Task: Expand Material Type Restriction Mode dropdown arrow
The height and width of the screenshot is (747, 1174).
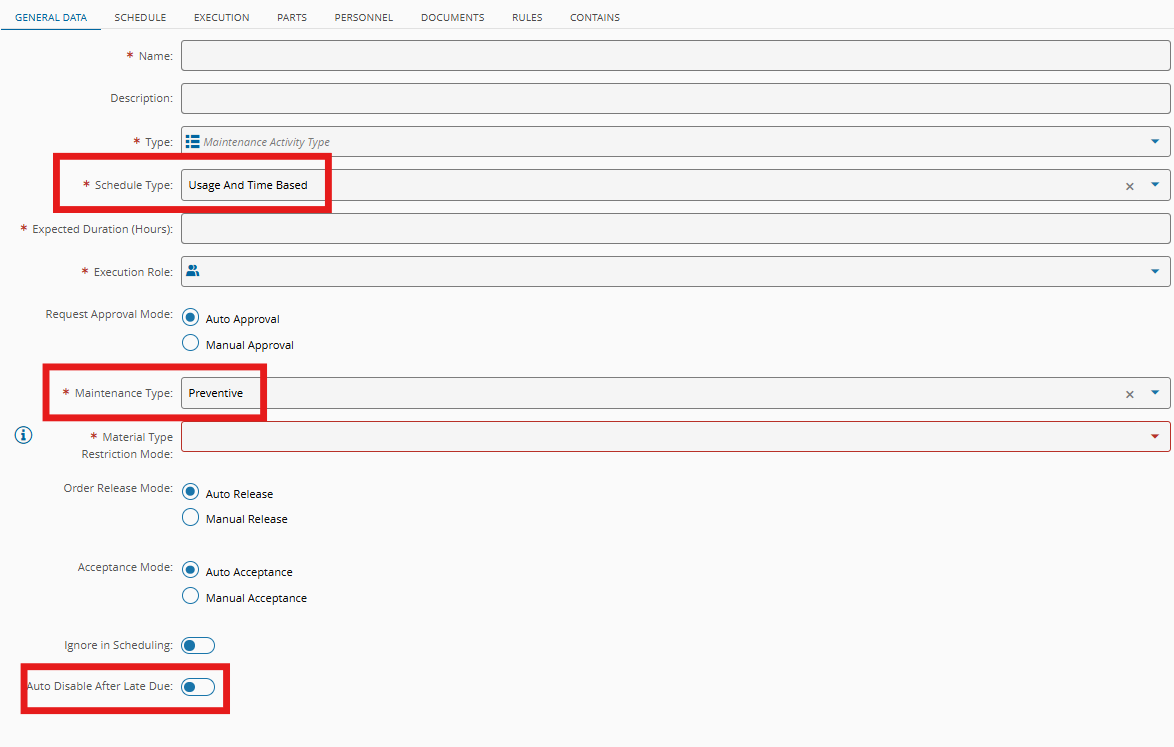Action: [x=1155, y=436]
